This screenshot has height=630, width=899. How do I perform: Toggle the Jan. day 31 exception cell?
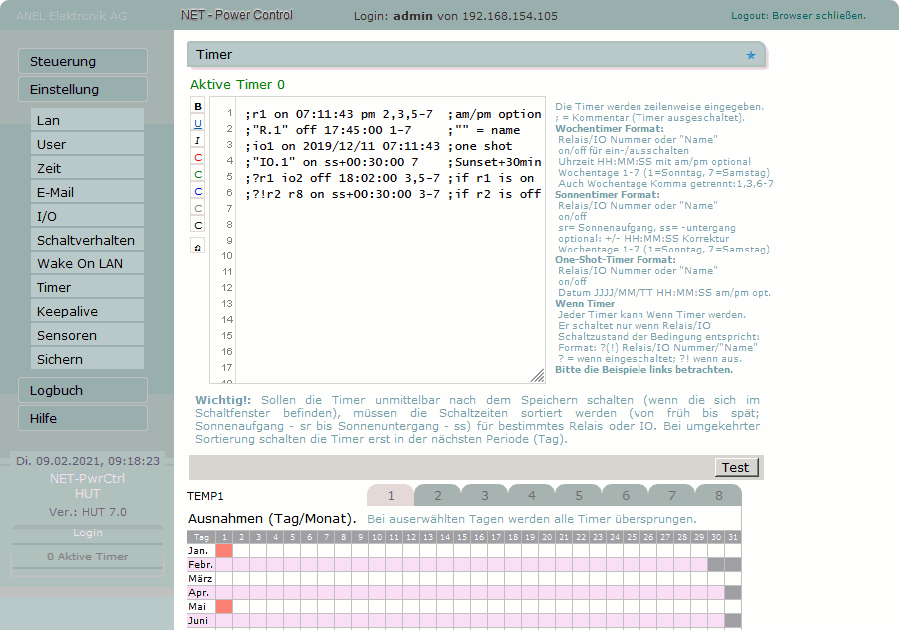click(733, 551)
